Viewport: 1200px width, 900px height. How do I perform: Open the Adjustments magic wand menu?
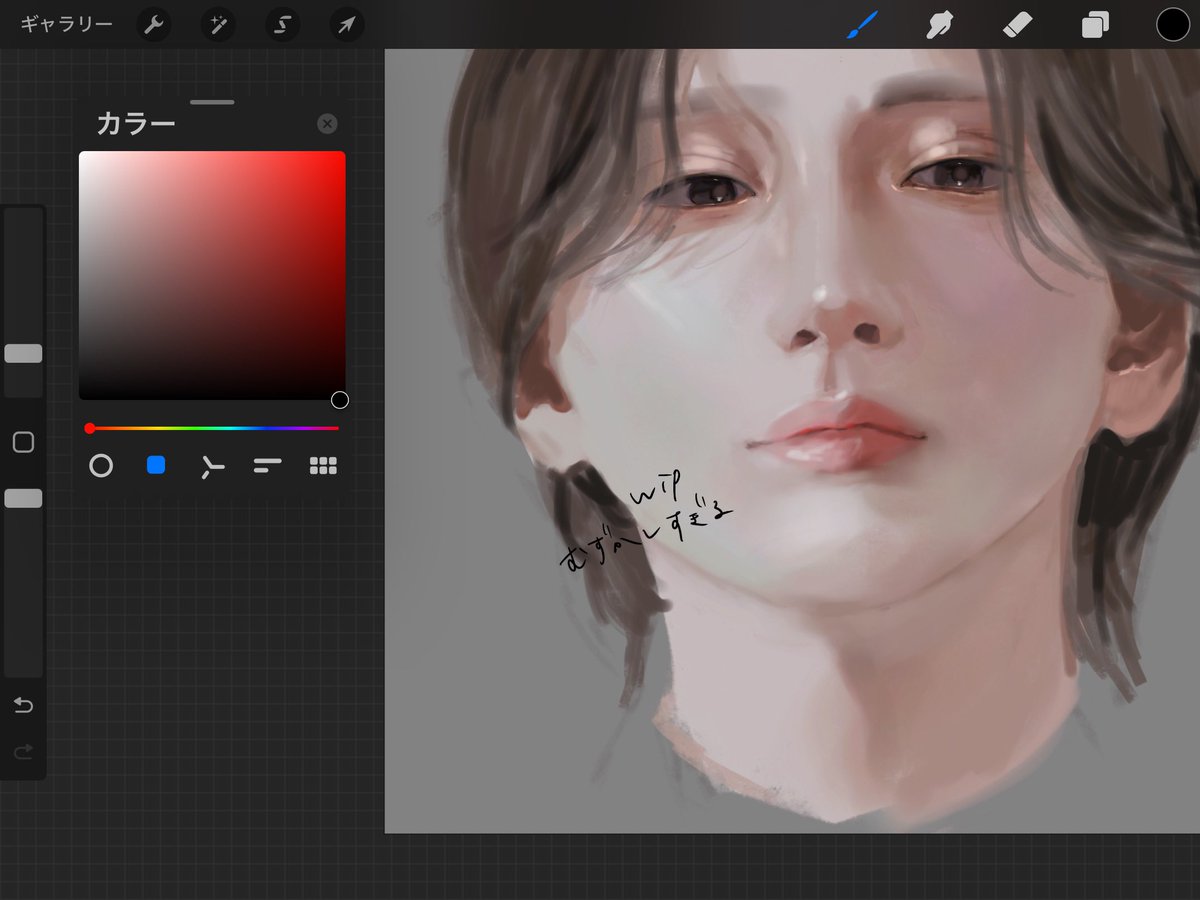pos(218,25)
